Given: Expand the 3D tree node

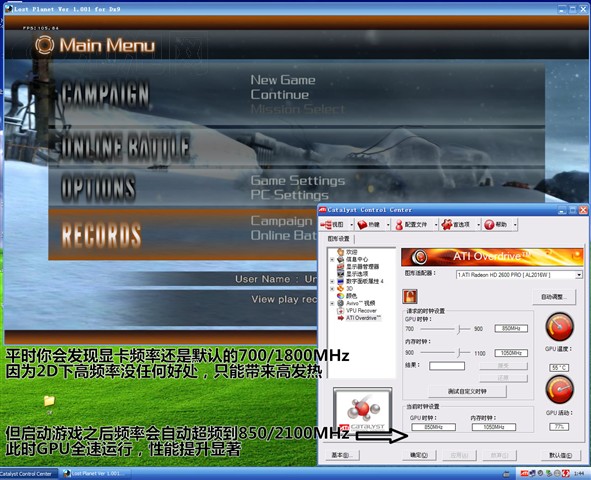Looking at the screenshot, I should point(332,289).
